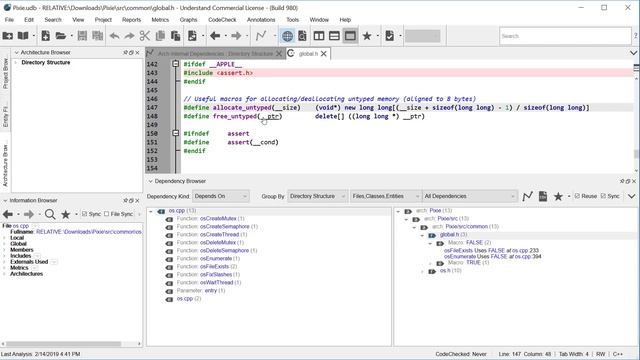Click the Cut scissors icon
This screenshot has height=360, width=640.
[x=144, y=36]
